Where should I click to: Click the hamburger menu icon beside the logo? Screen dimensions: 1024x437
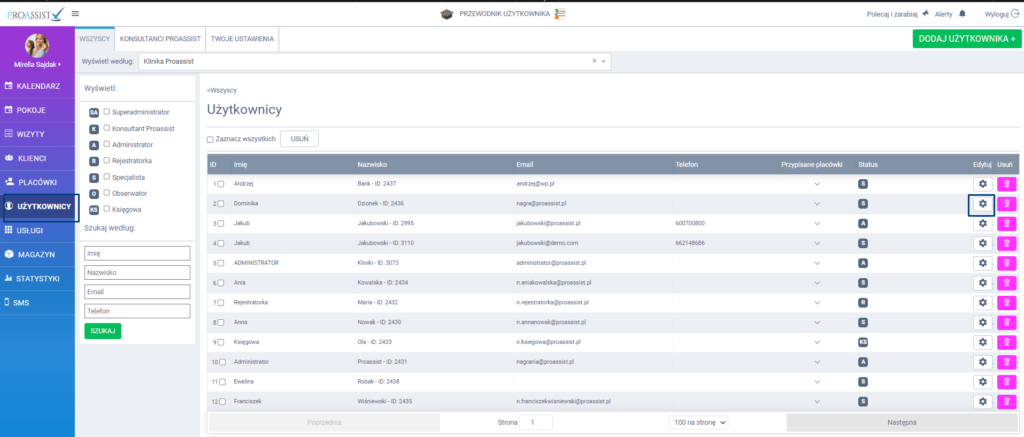76,14
